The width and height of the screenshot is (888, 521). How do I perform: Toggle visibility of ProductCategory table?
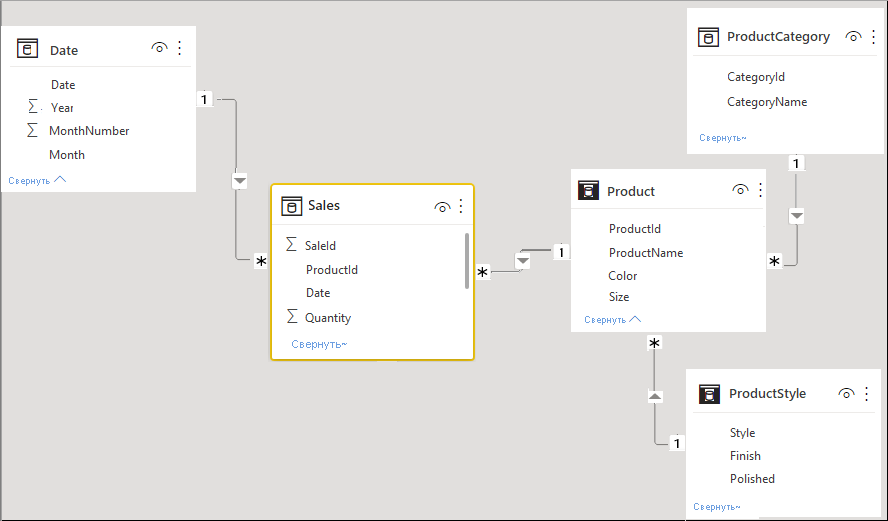(853, 37)
